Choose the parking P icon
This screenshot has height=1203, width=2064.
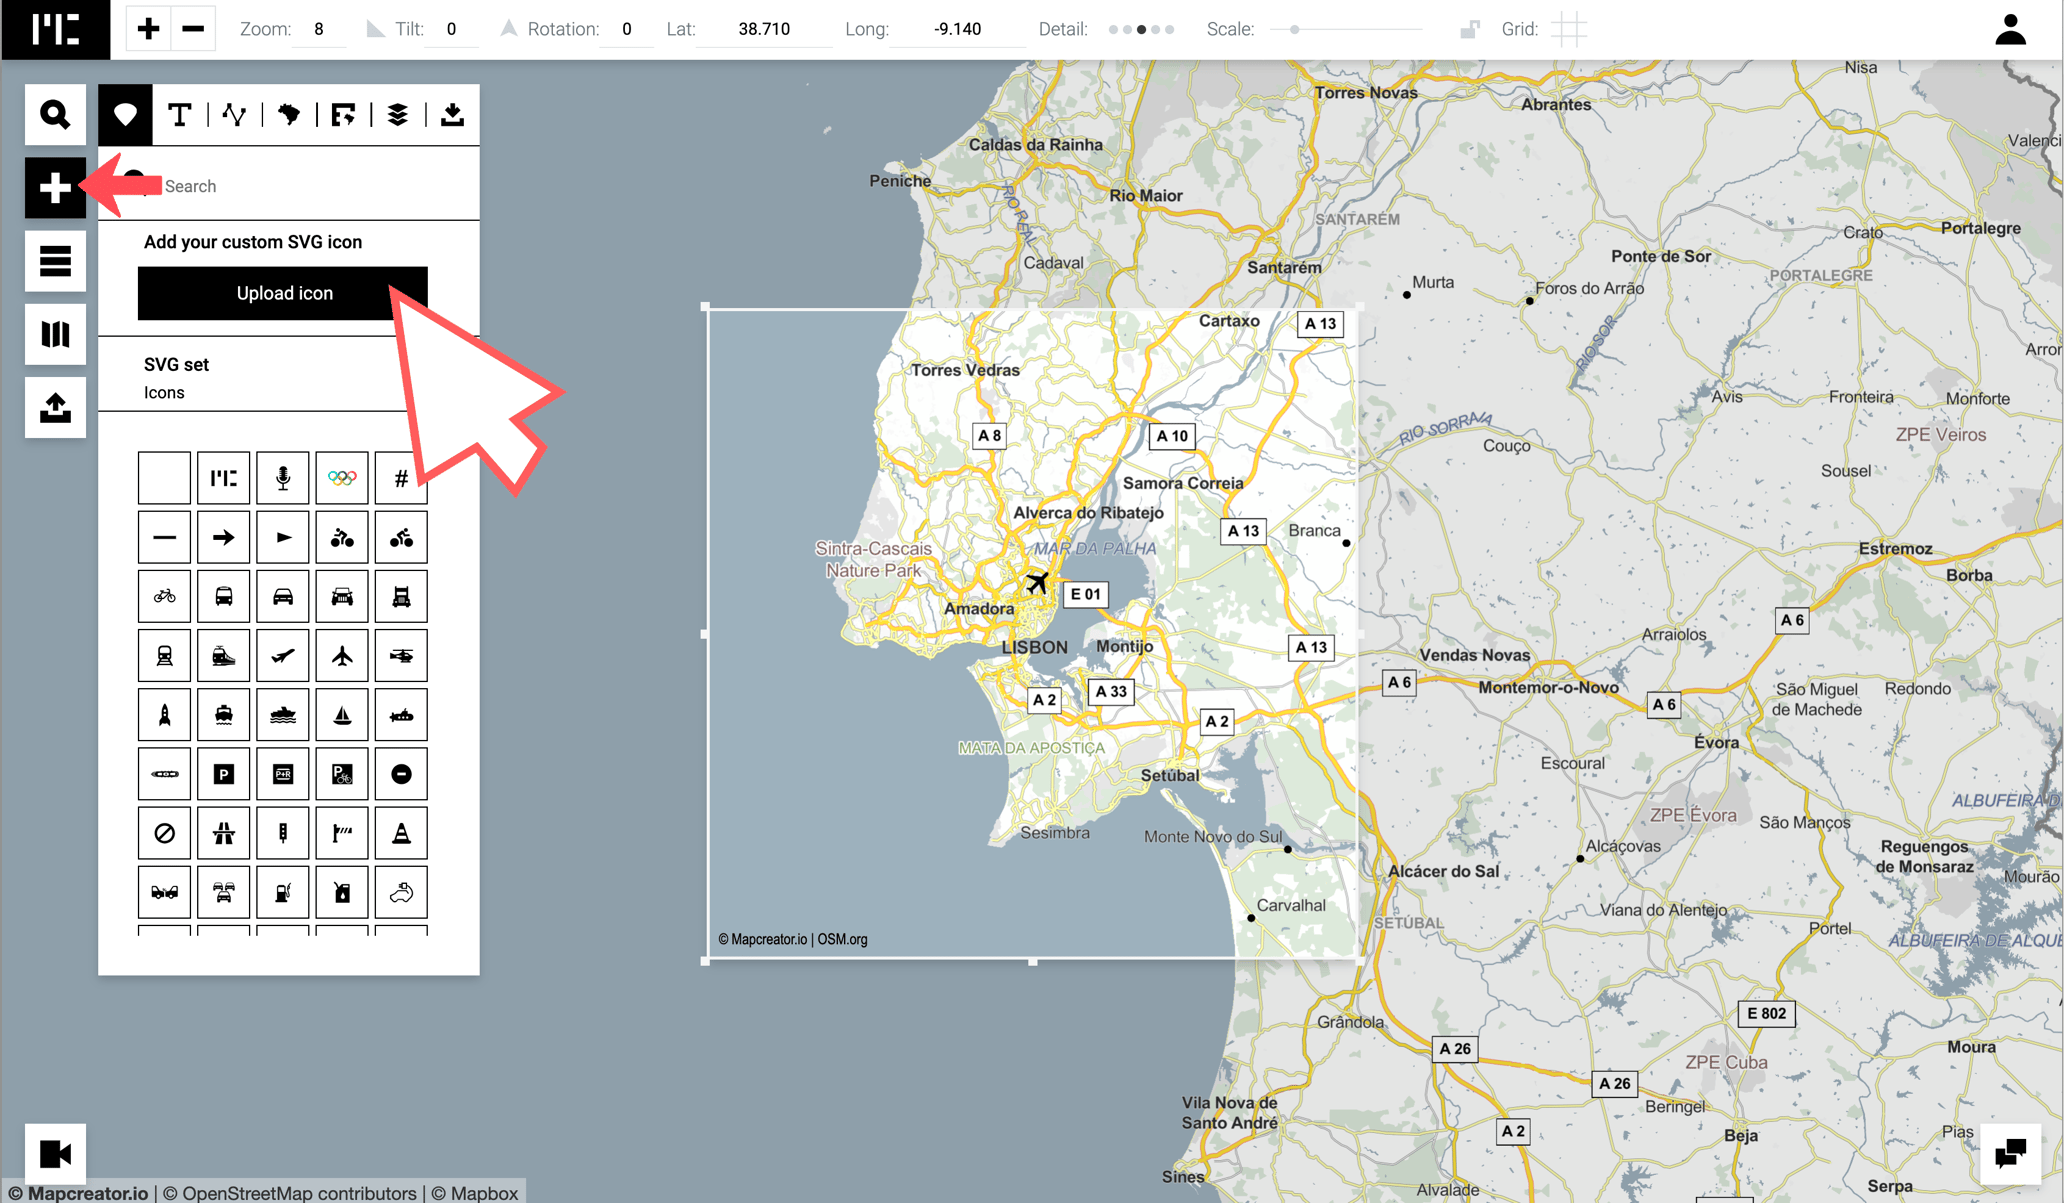(x=224, y=774)
